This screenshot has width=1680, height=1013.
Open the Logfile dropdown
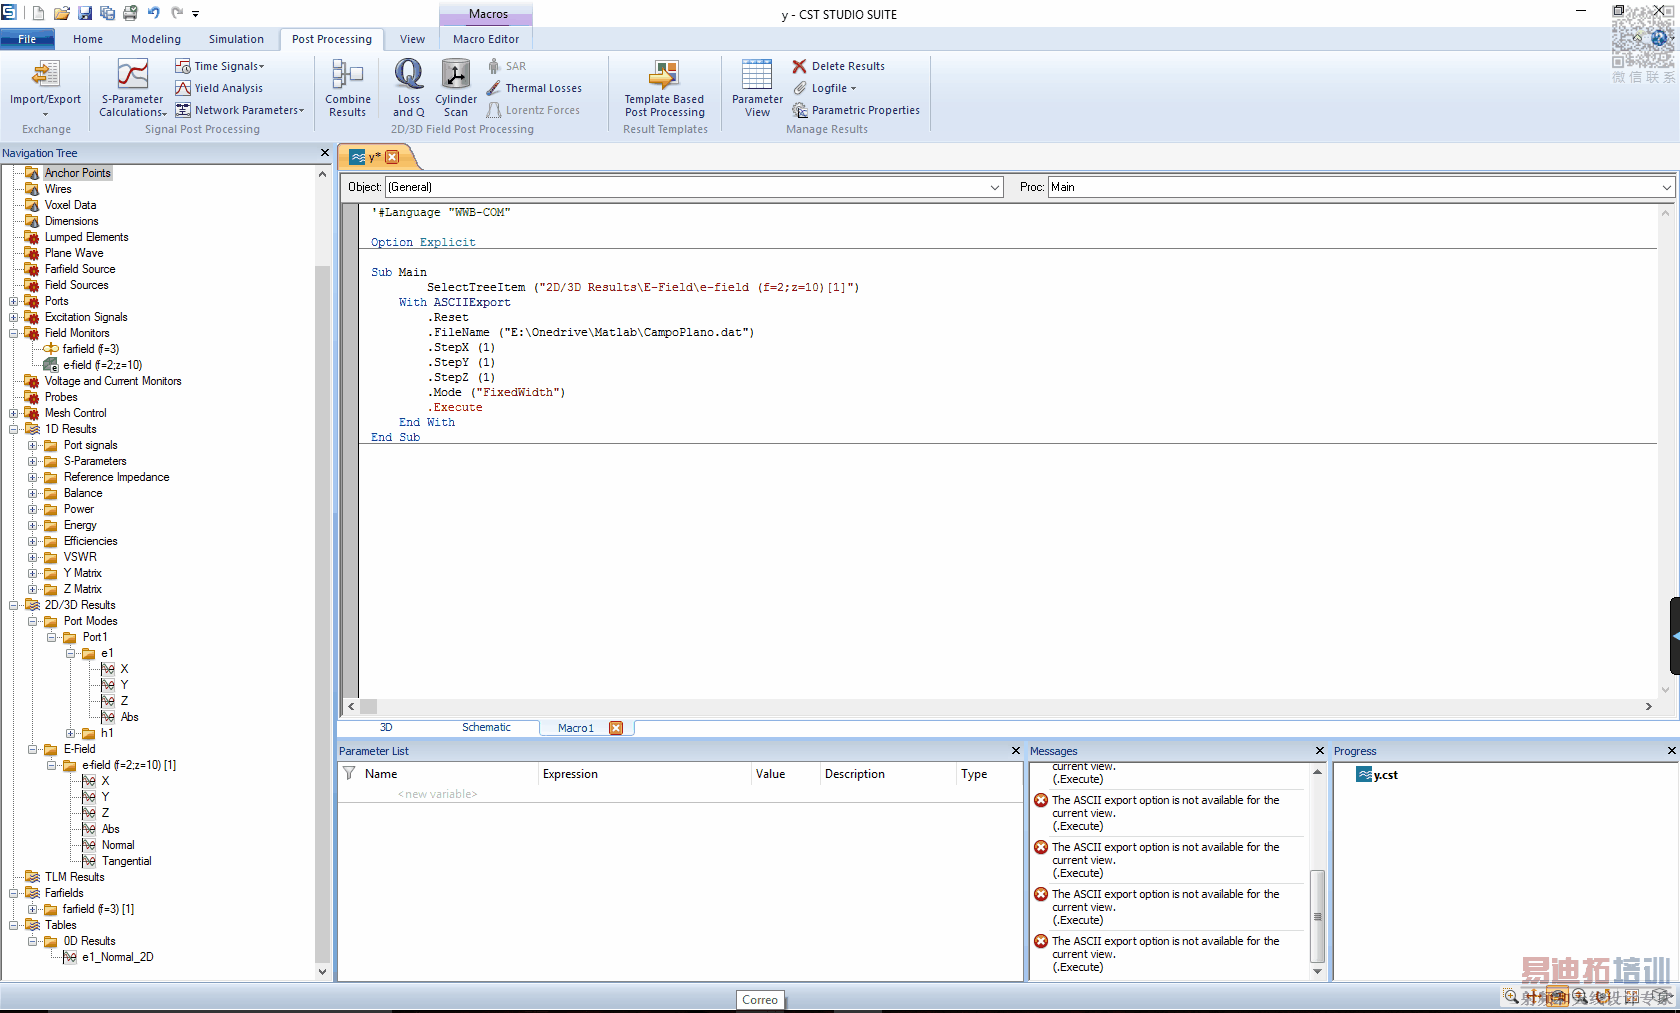point(825,88)
